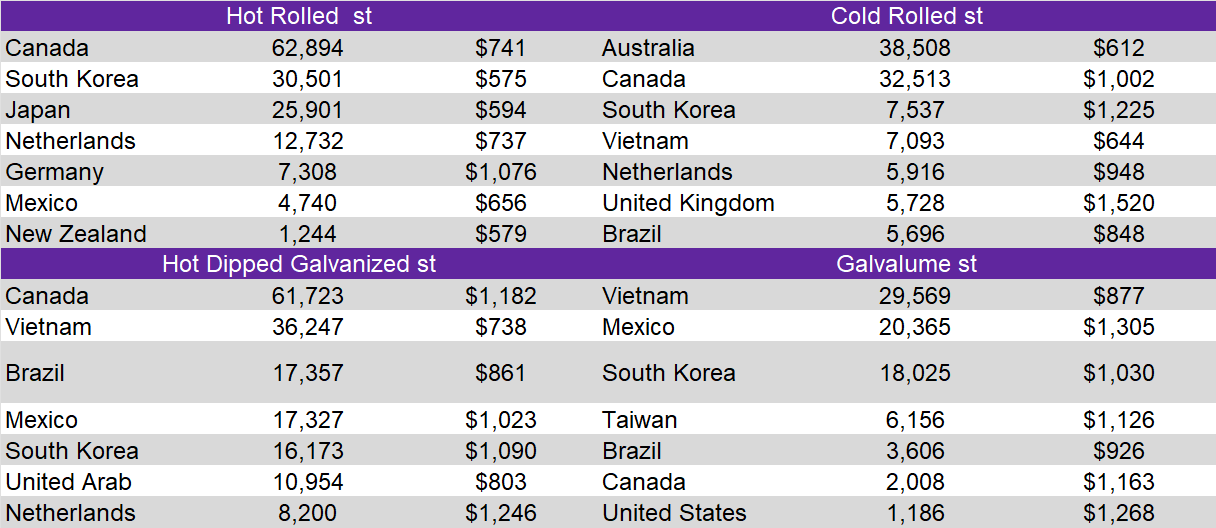
Task: Click the New Zealand cell
Action: click(76, 234)
